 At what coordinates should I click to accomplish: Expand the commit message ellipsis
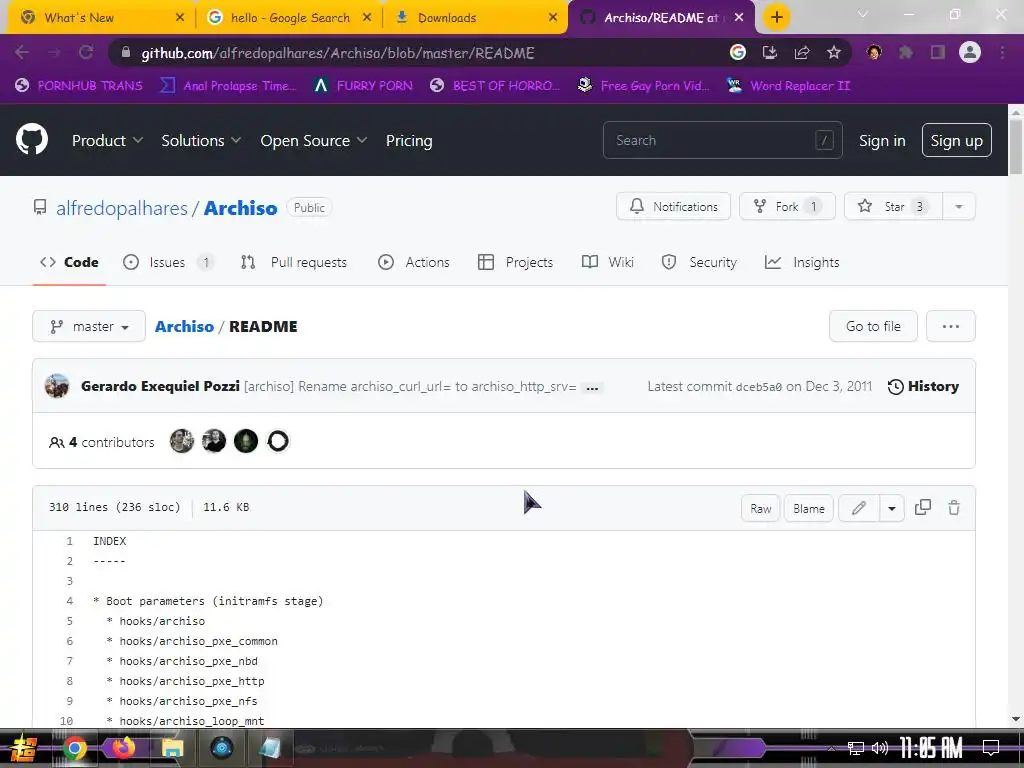592,387
